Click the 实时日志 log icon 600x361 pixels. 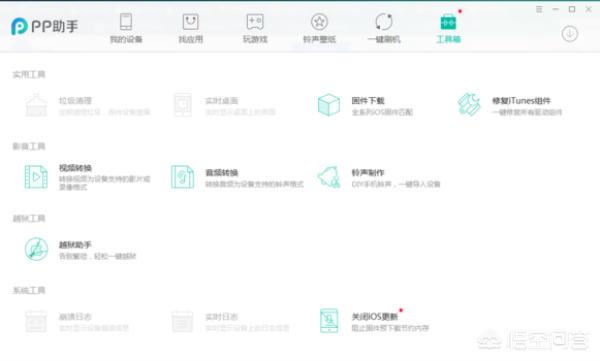183,321
